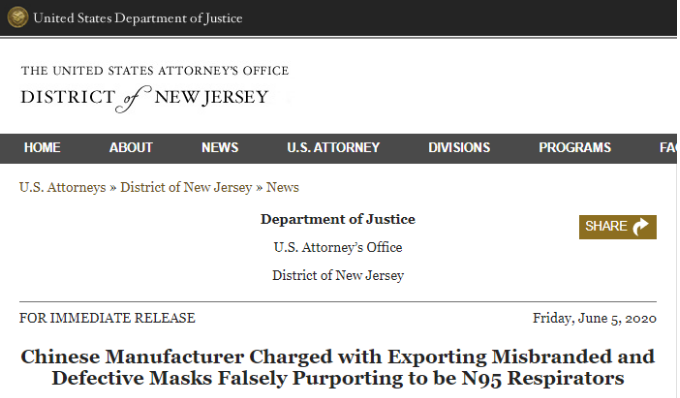
Task: Click the SHARE button
Action: coord(618,227)
